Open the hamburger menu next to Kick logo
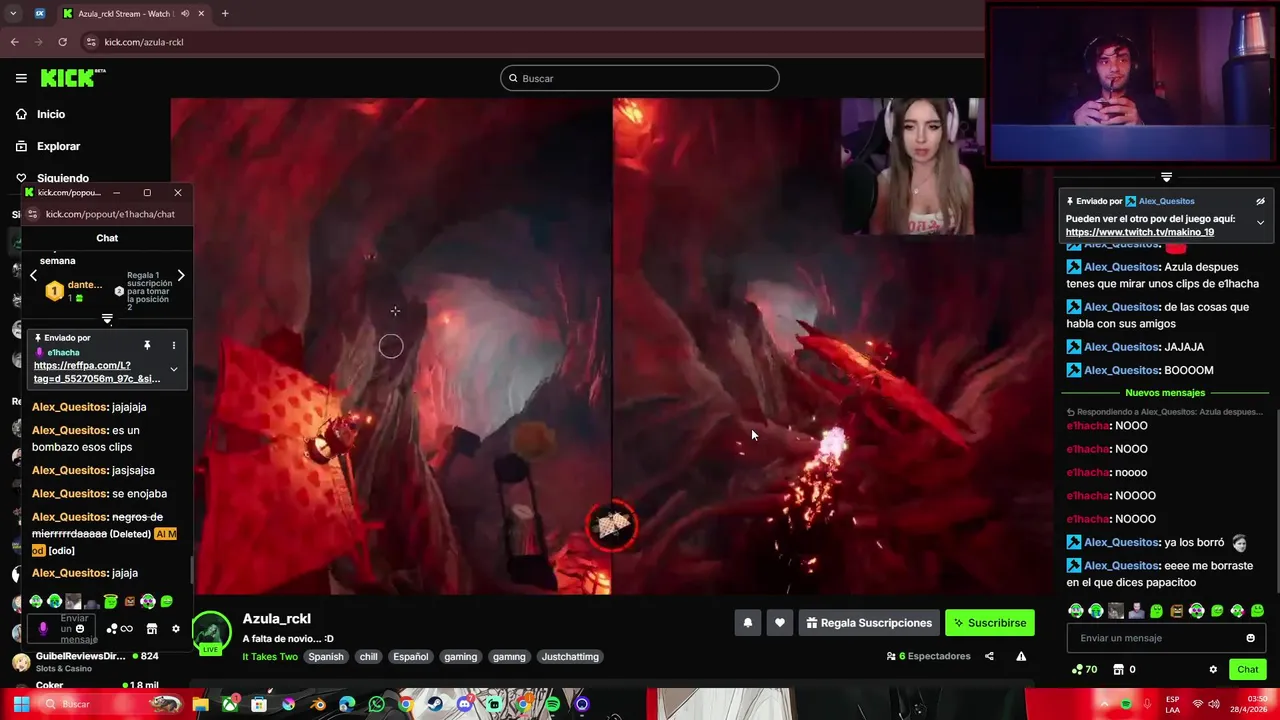 (x=21, y=78)
